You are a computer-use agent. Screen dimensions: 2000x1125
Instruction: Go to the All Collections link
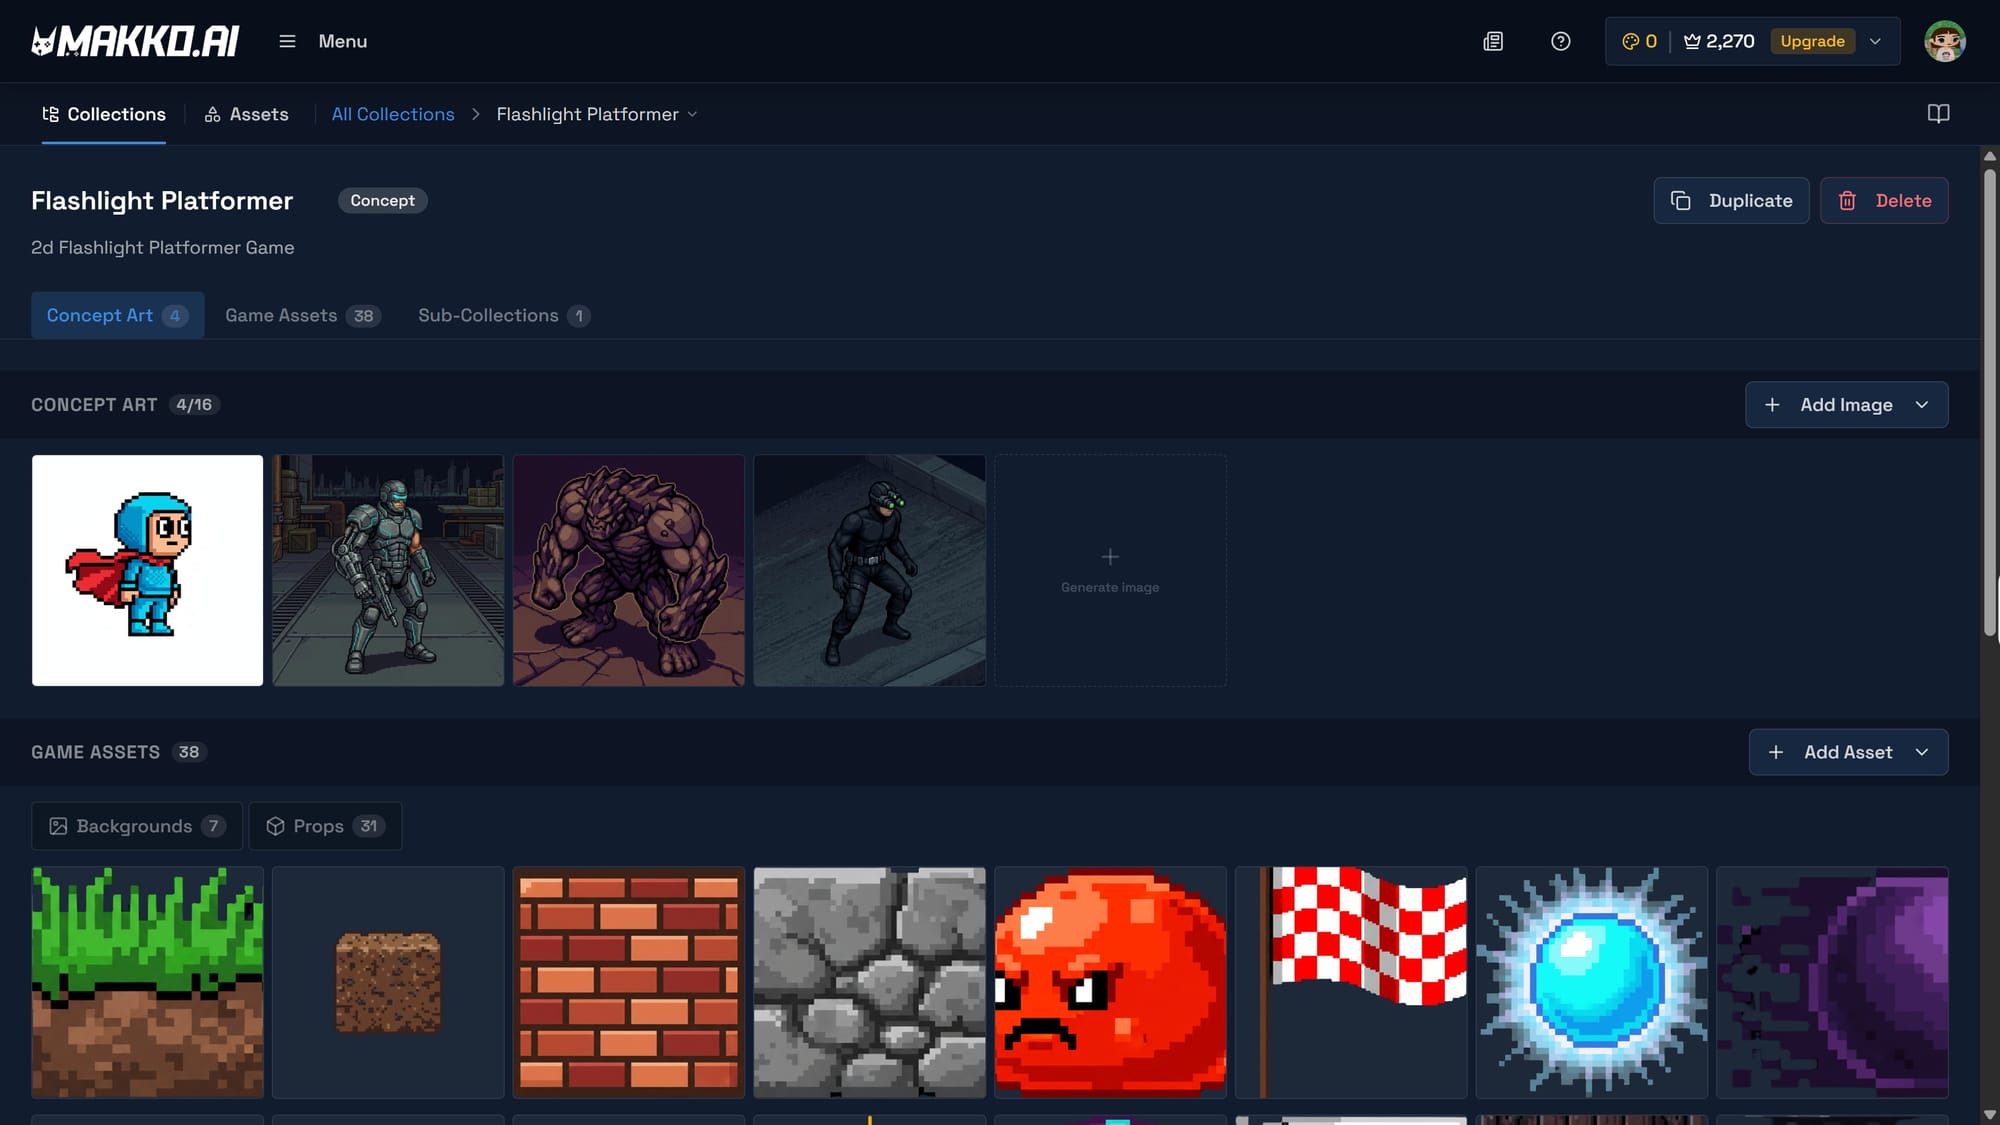pos(393,114)
